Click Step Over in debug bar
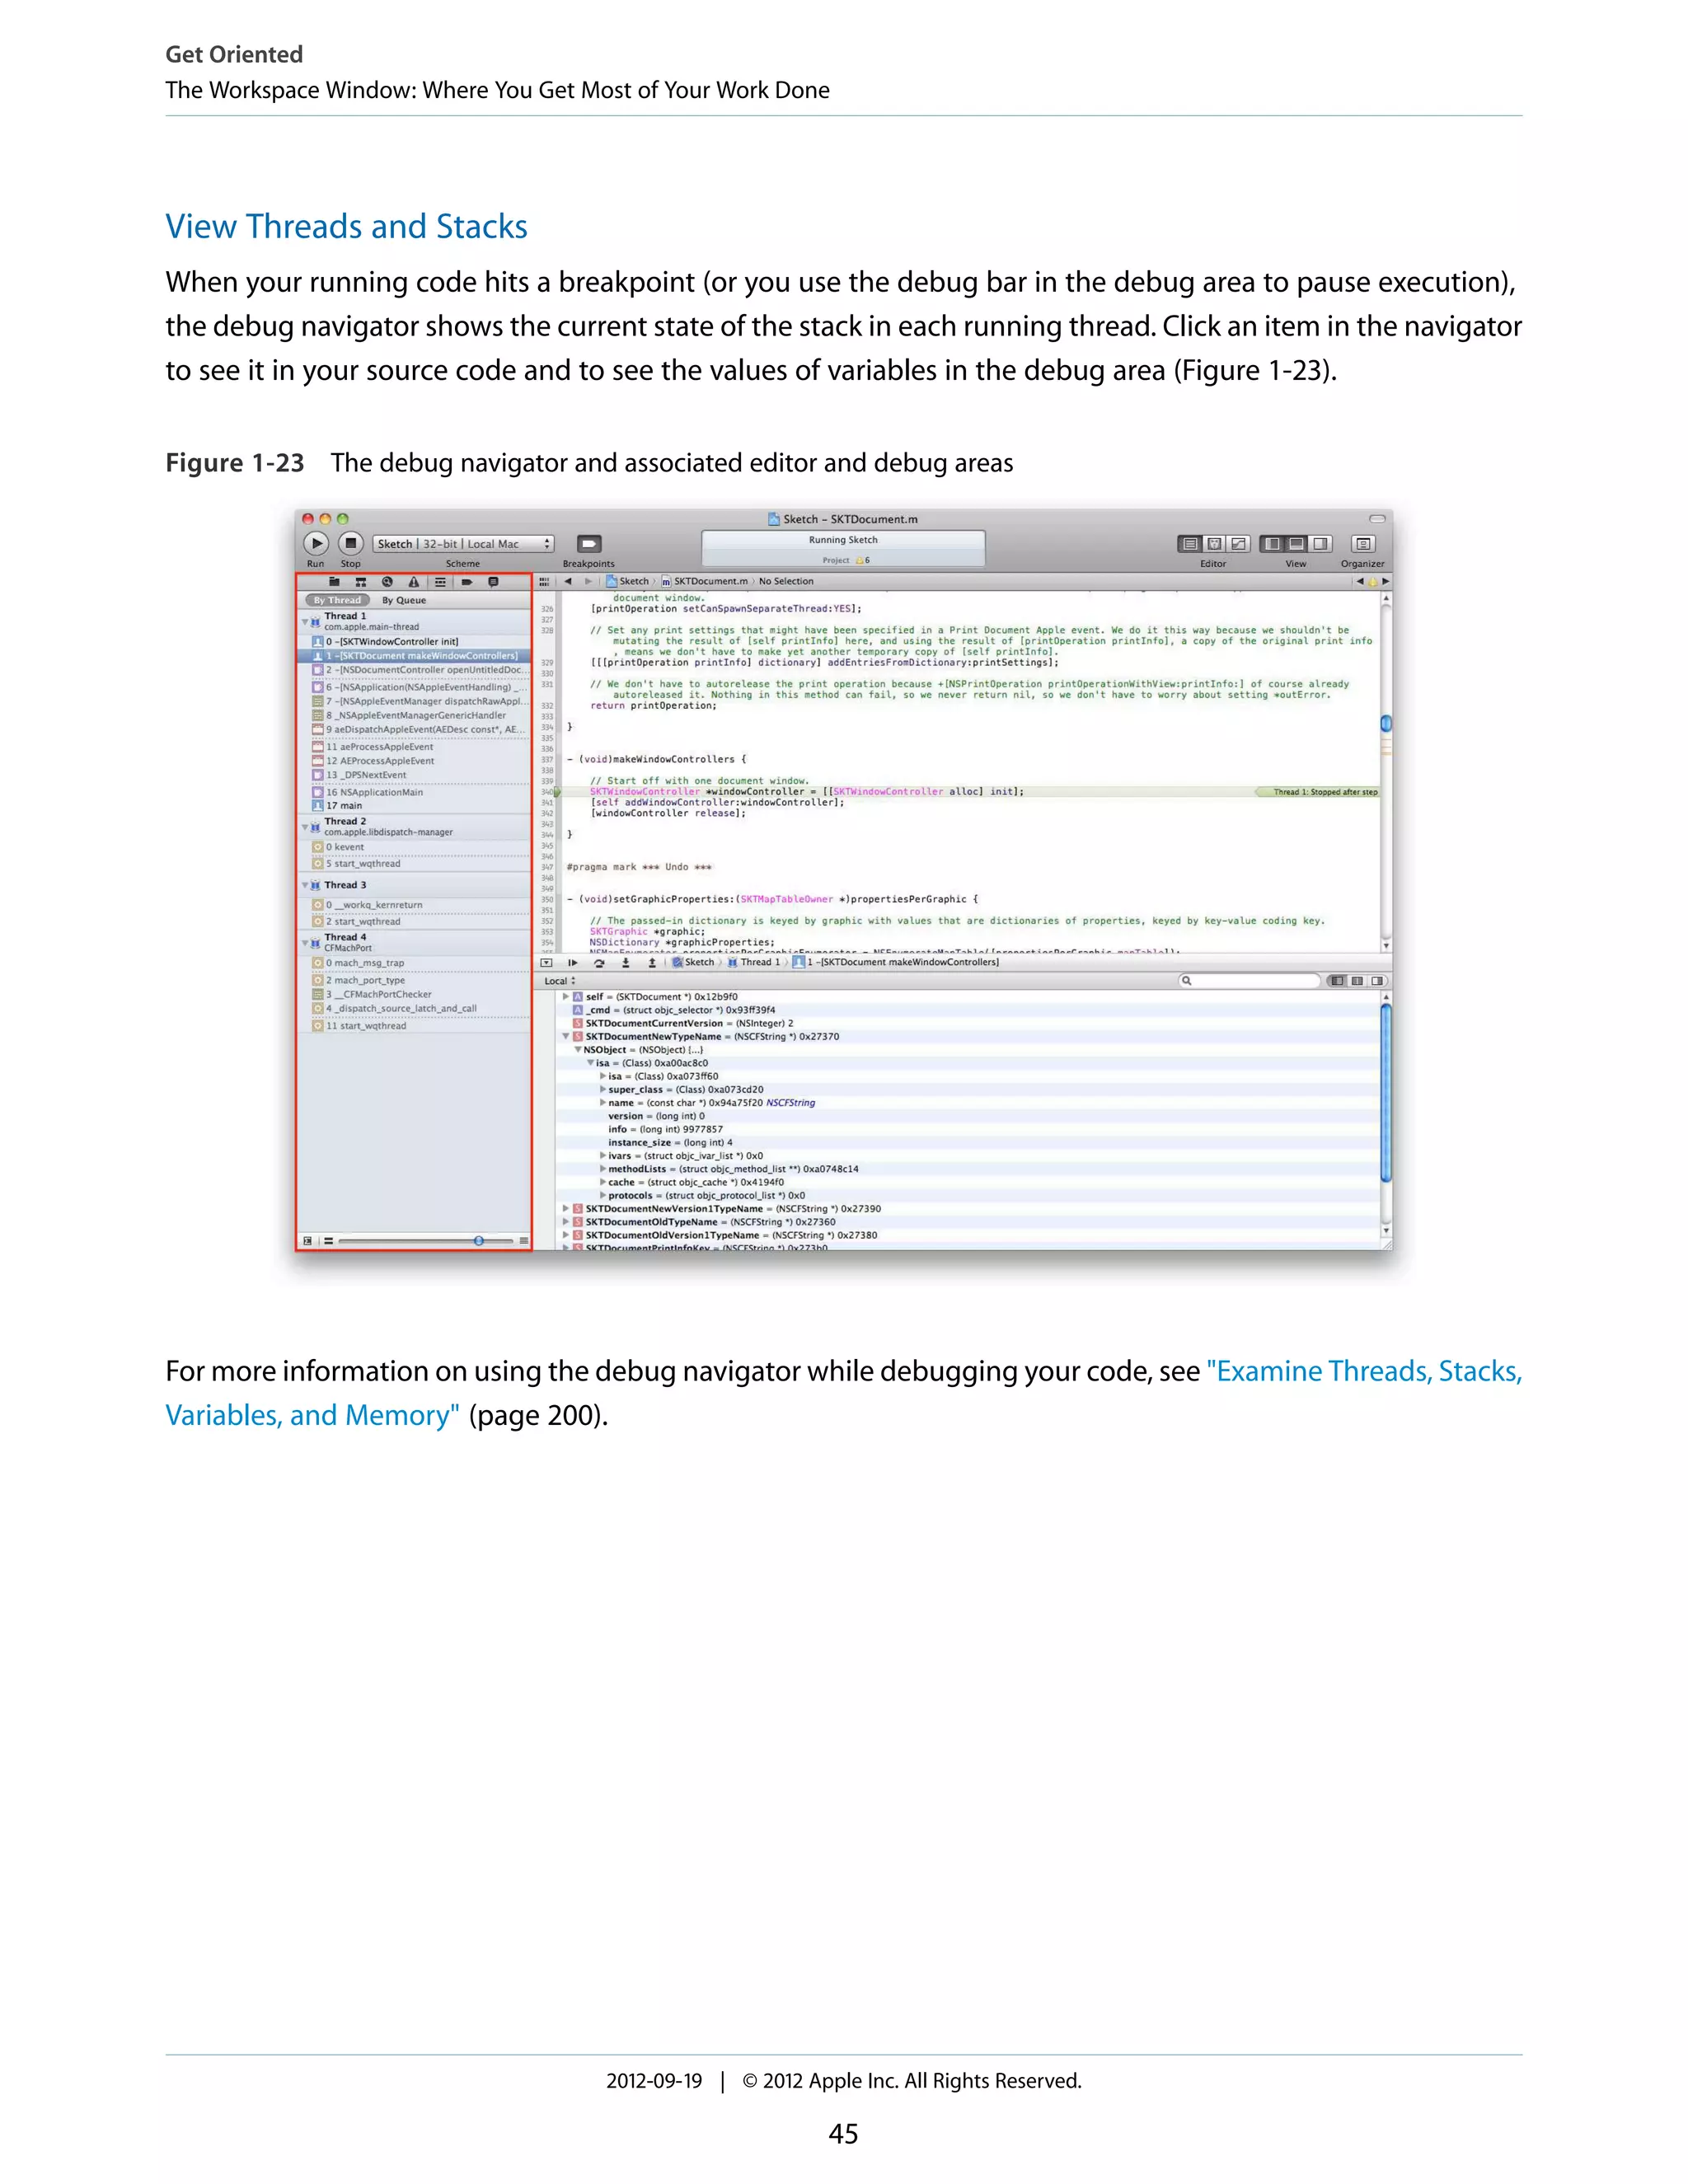The width and height of the screenshot is (1688, 2184). point(599,963)
